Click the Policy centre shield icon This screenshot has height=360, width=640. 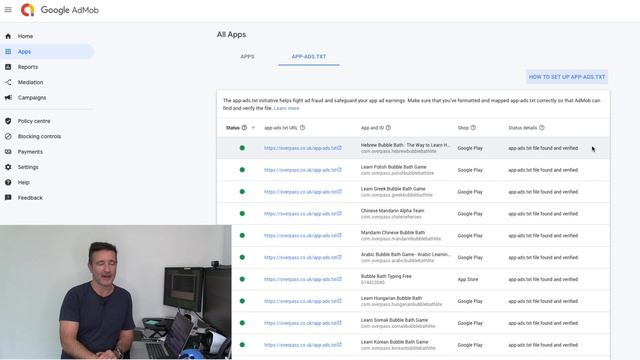8,121
